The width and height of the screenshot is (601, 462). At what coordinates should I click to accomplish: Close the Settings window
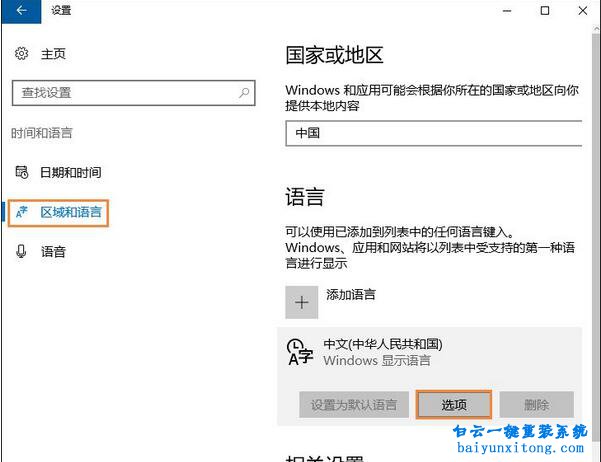tap(583, 11)
